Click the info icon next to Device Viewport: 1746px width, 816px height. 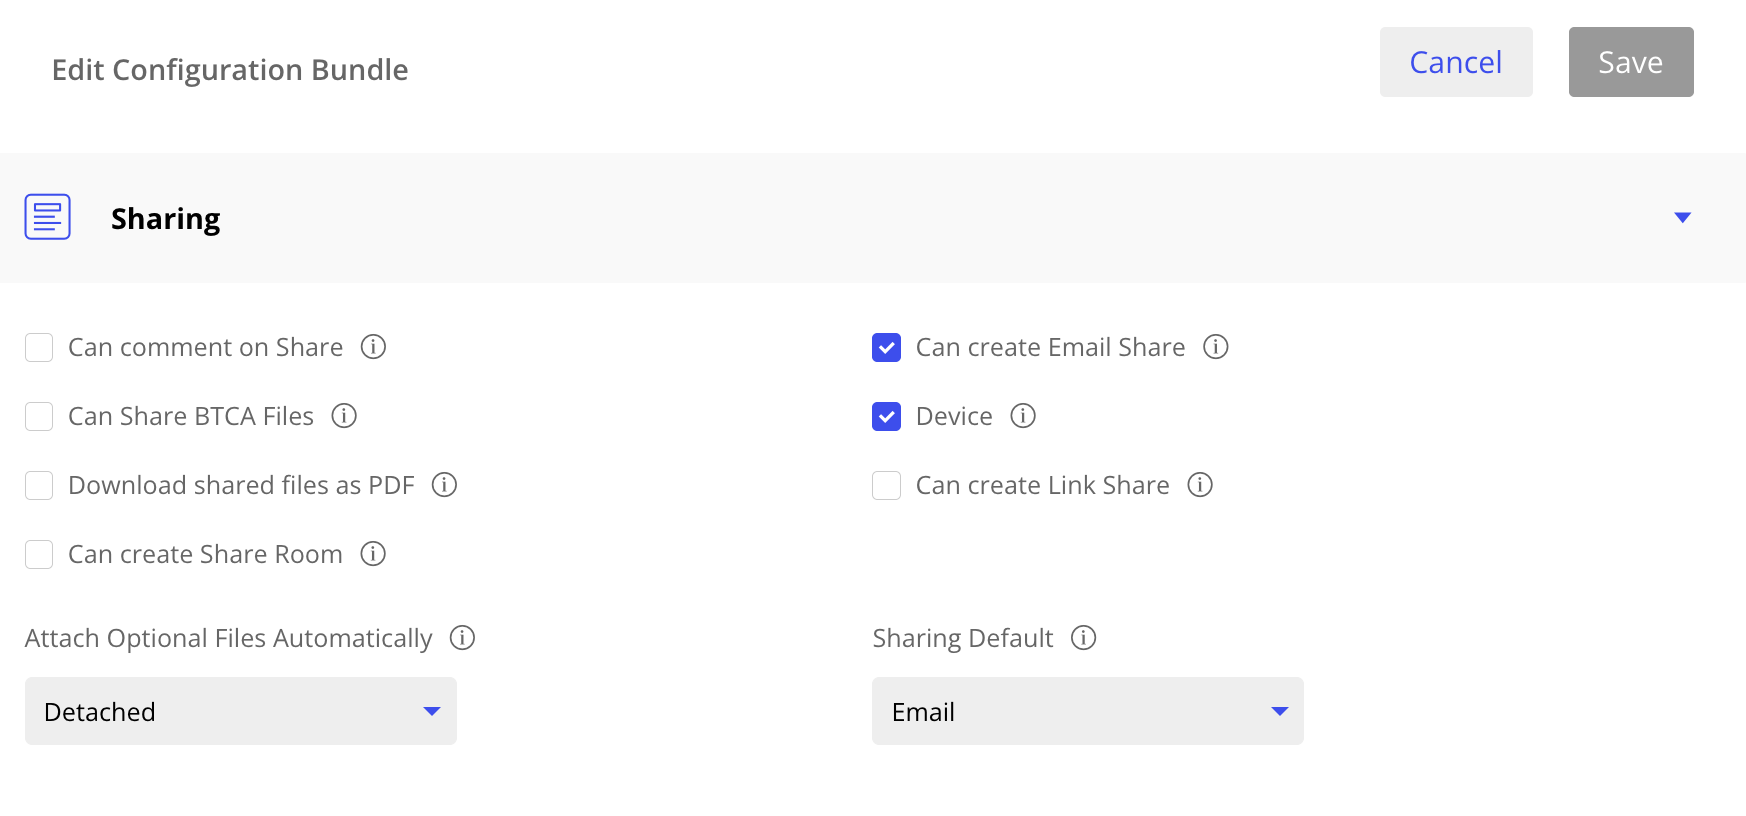1023,416
